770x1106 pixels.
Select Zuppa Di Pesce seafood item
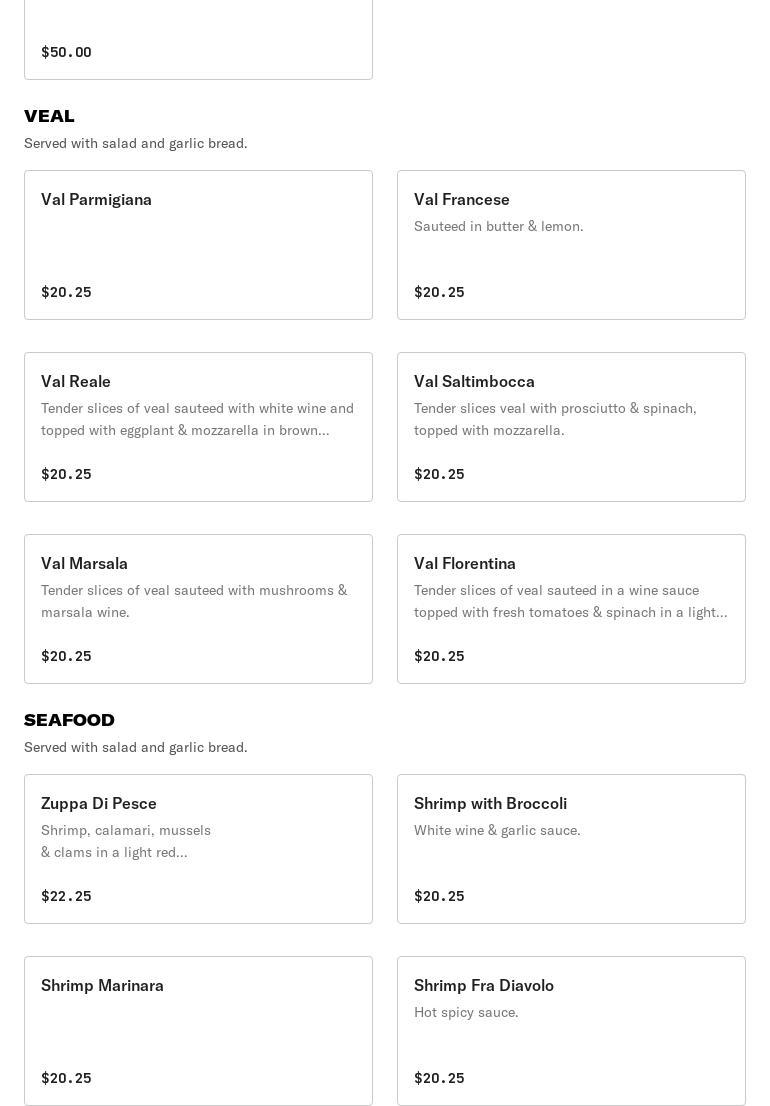[198, 849]
